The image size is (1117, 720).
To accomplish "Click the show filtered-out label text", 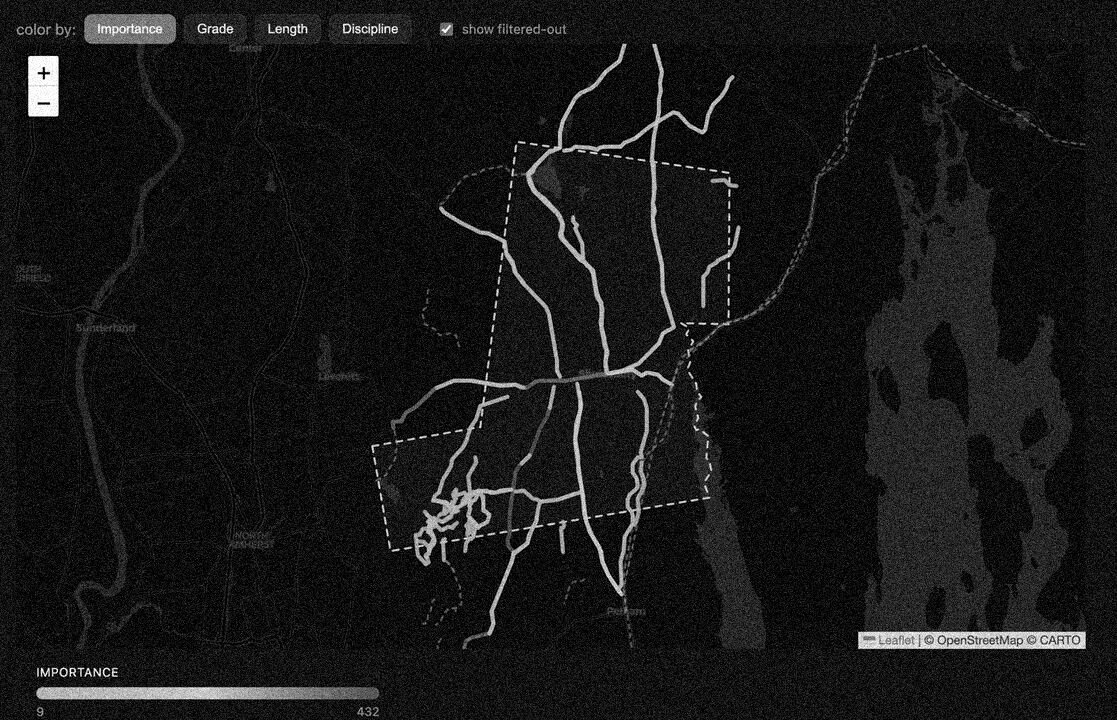I will (x=514, y=29).
